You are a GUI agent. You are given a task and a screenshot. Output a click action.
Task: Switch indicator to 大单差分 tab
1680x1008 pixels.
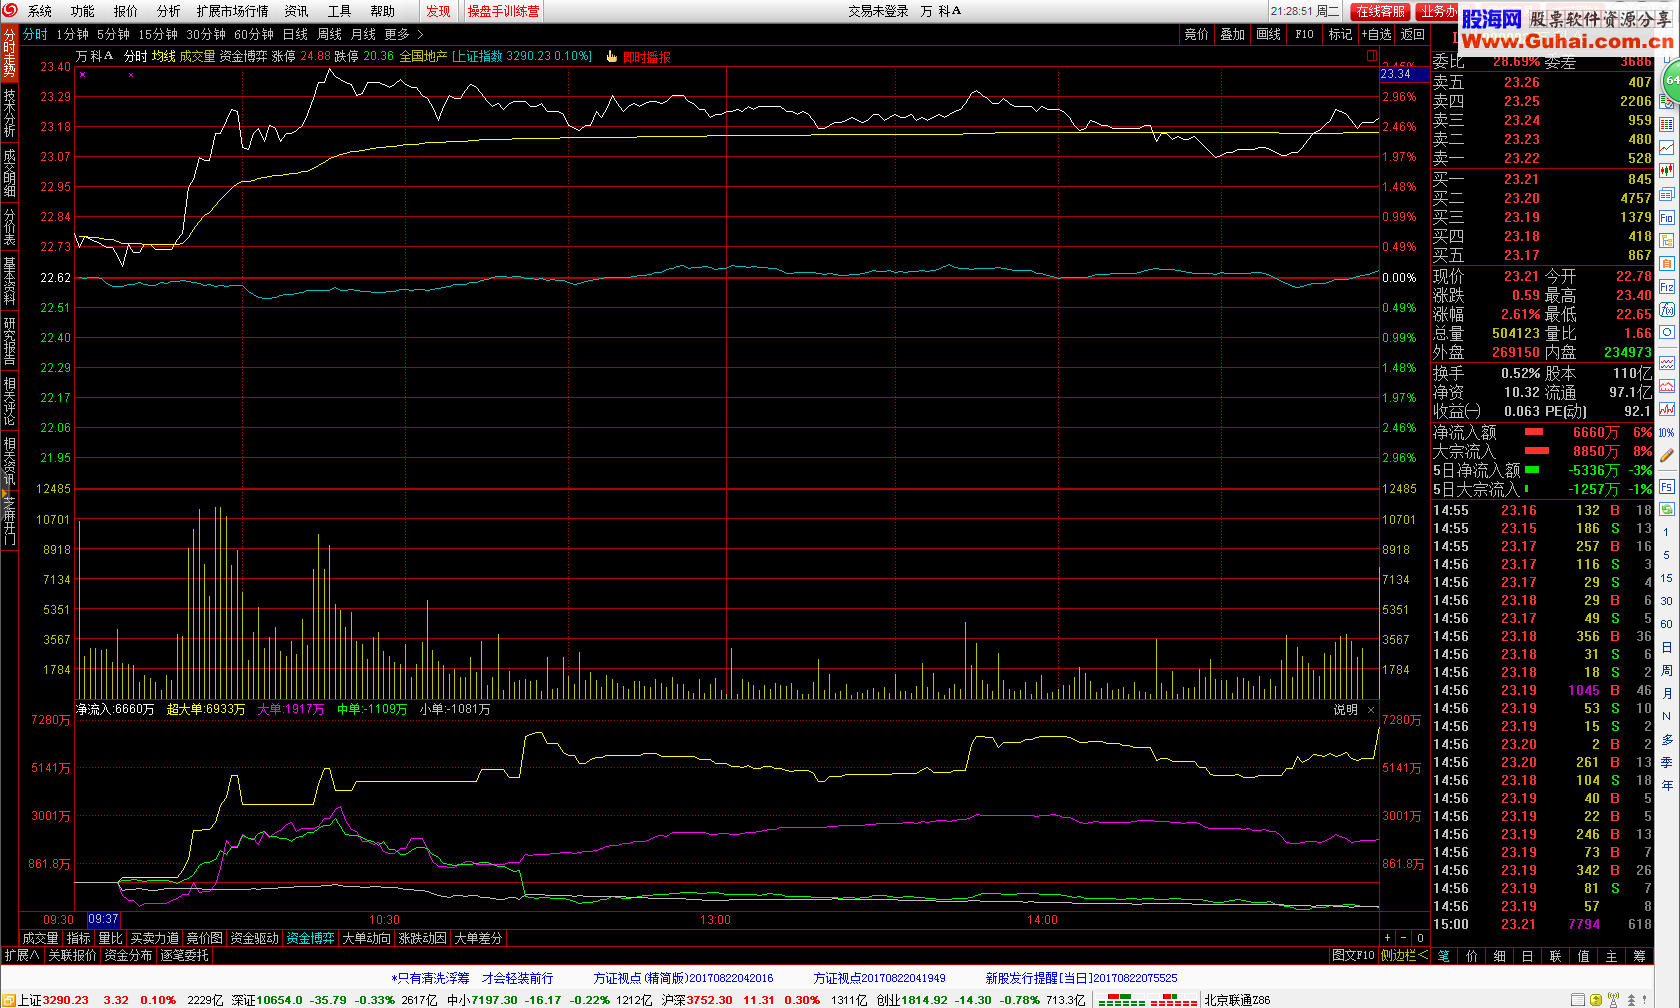click(x=478, y=938)
